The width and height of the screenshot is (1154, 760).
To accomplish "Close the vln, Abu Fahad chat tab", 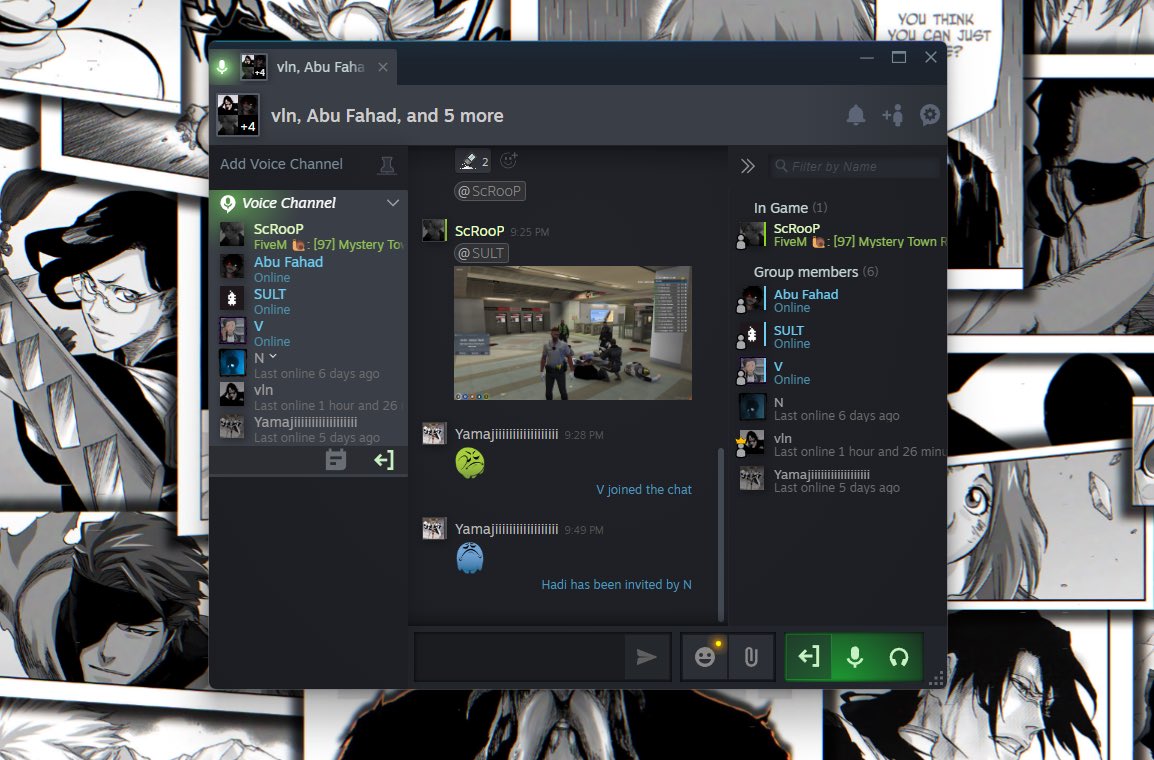I will tap(383, 67).
